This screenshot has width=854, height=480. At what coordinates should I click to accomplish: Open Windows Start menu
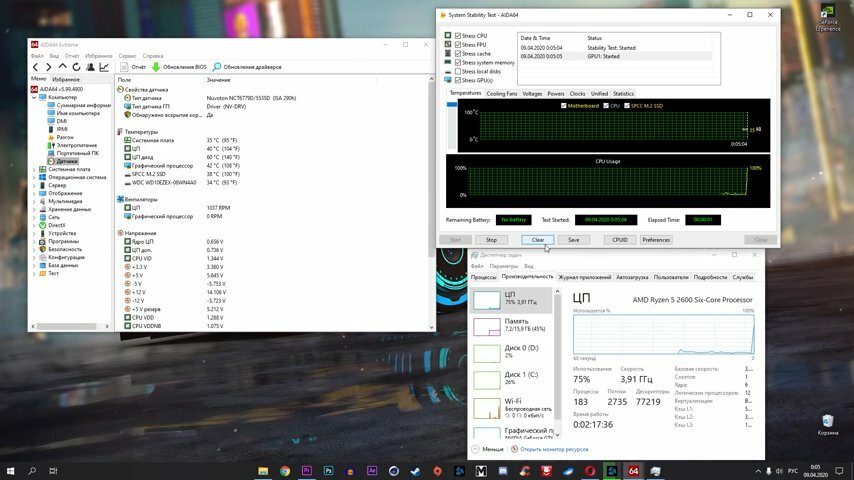(x=10, y=471)
